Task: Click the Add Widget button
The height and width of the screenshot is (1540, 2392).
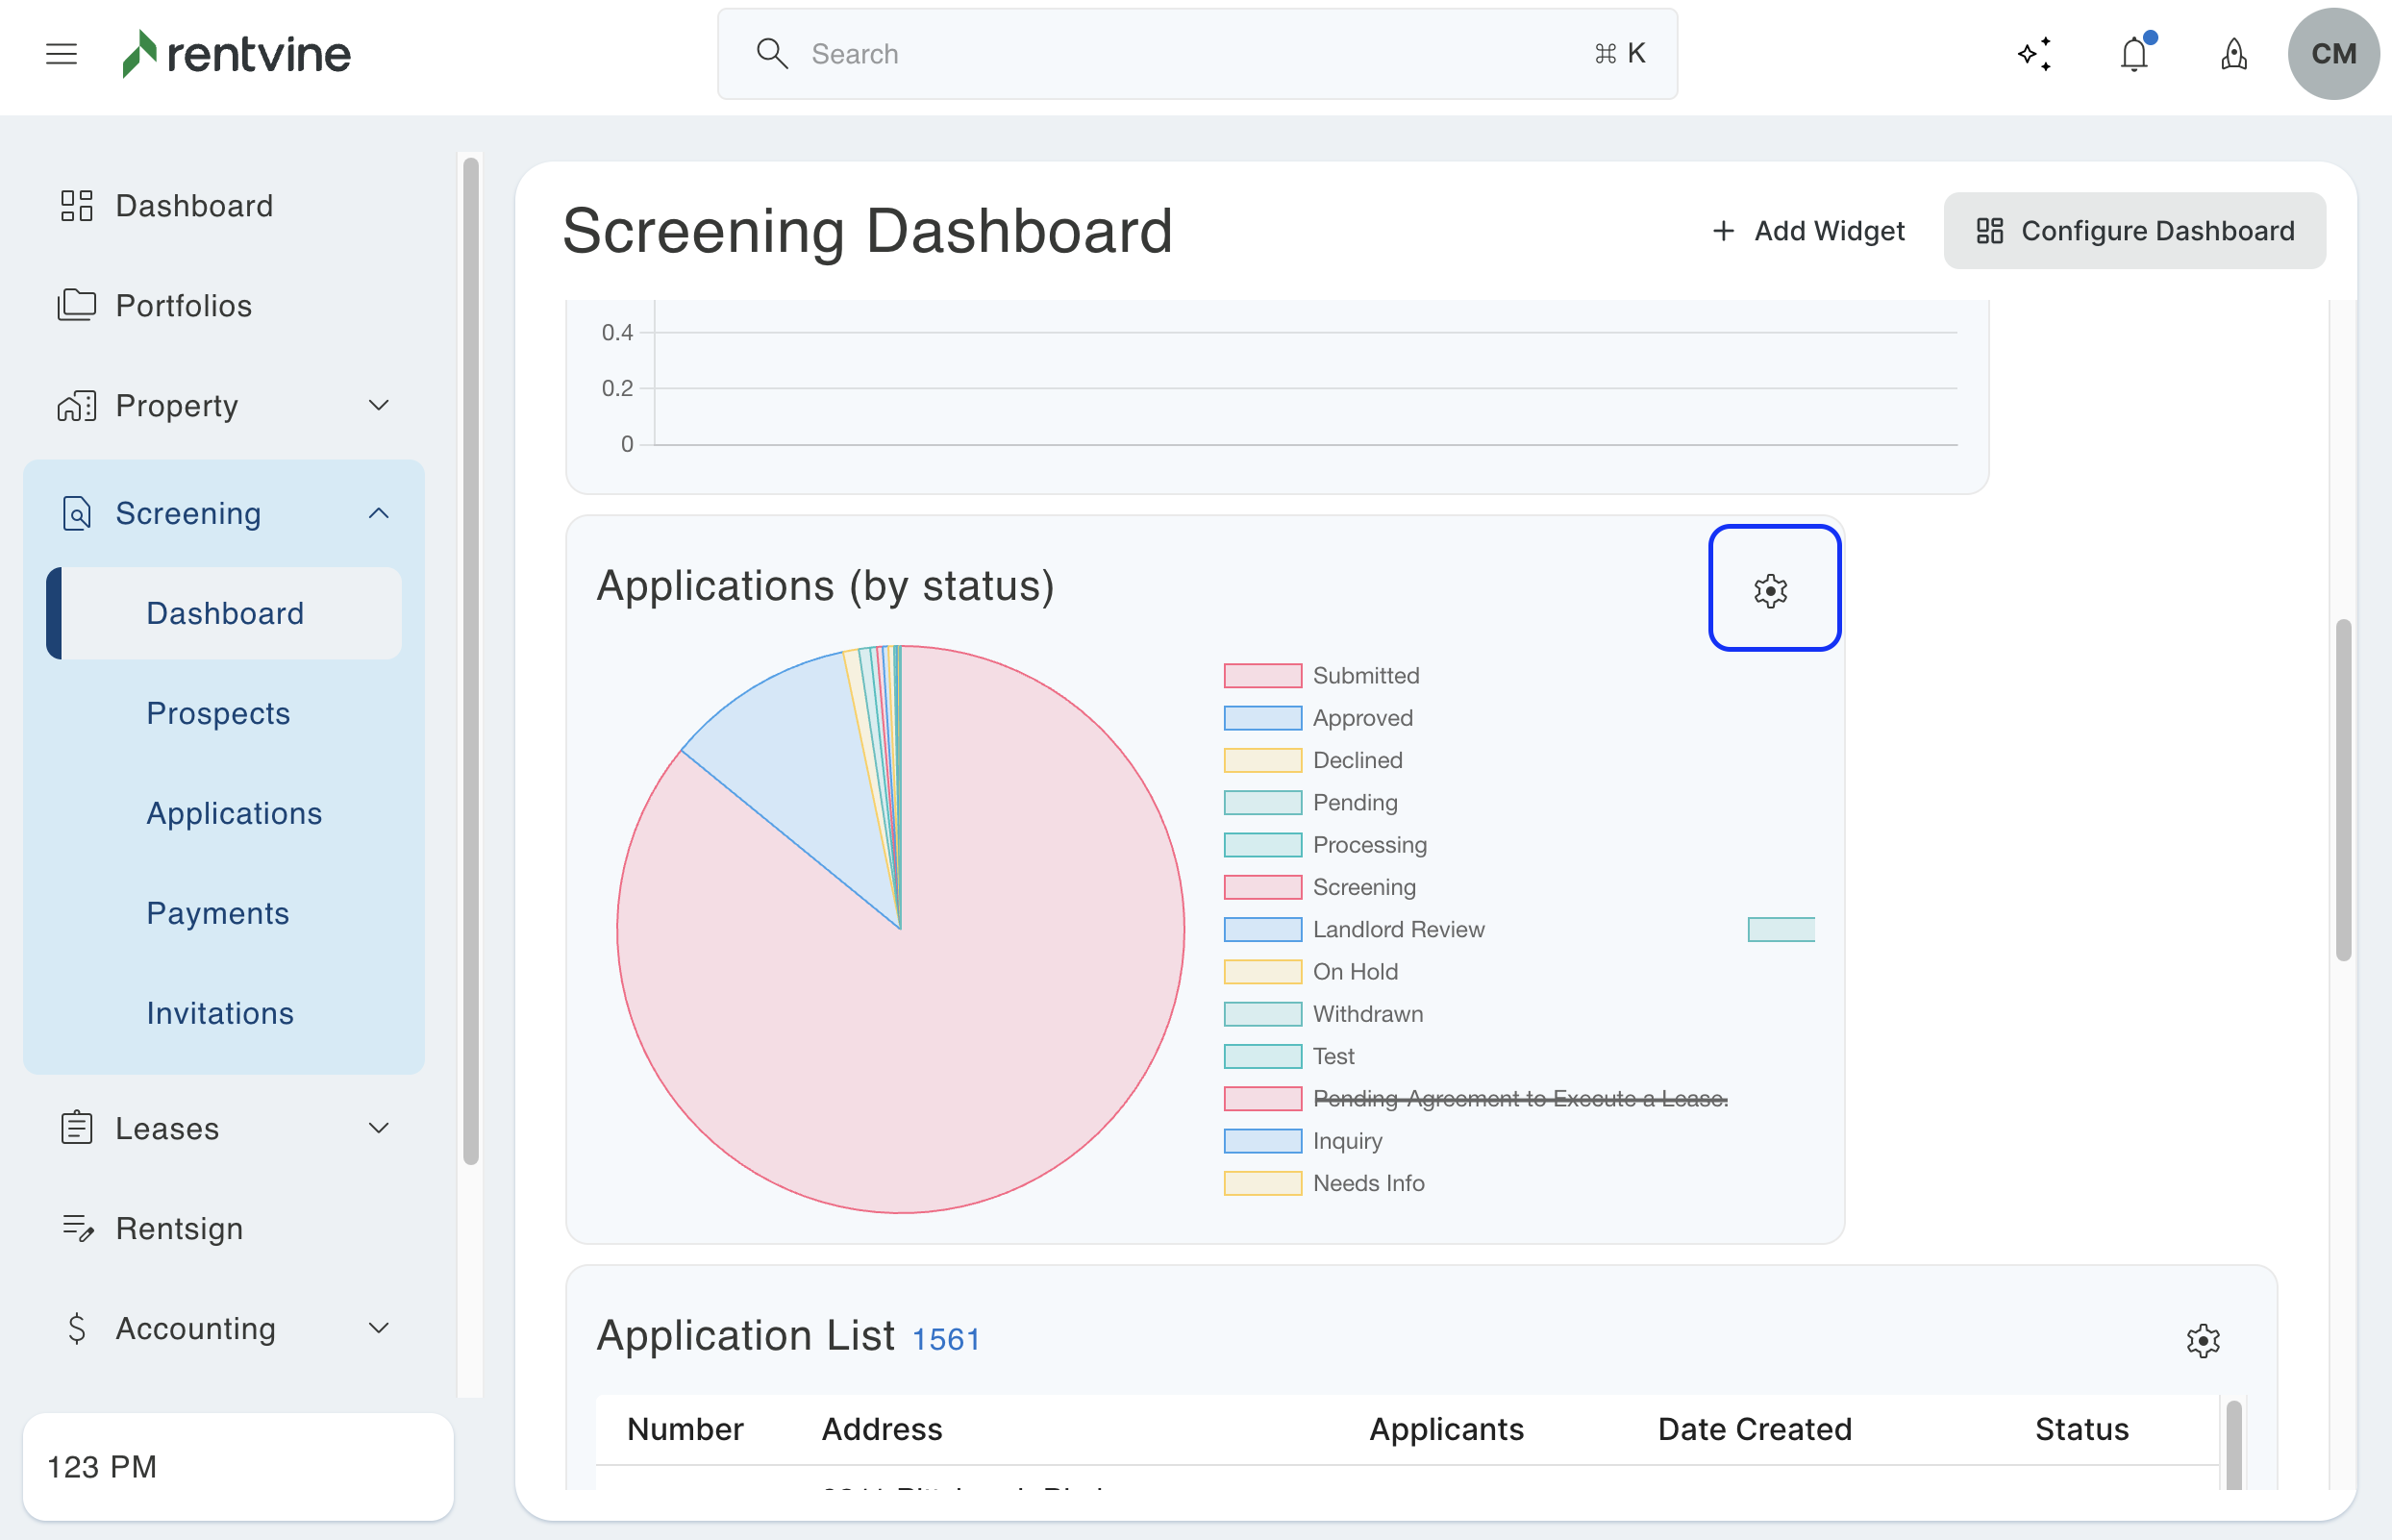Action: 1808,231
